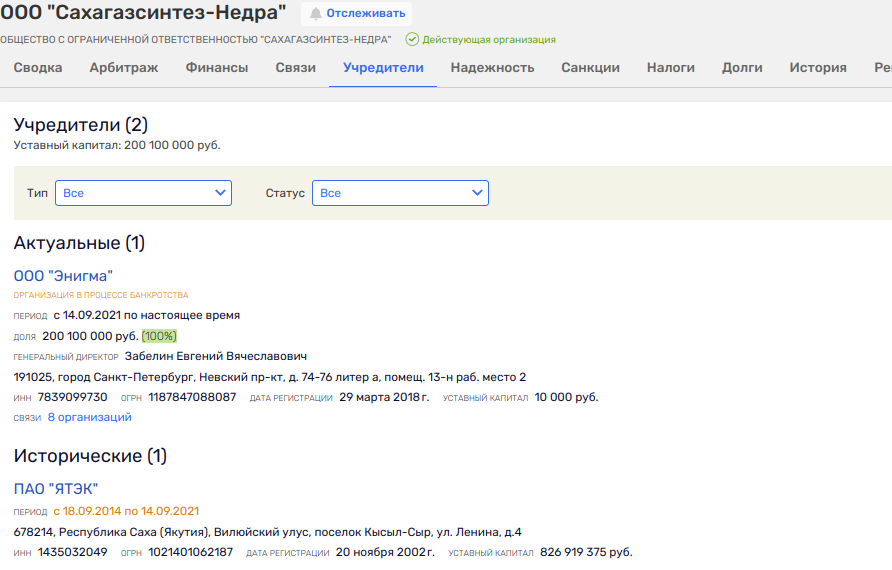
Task: Open the Статус filter dropdown
Action: click(x=400, y=193)
